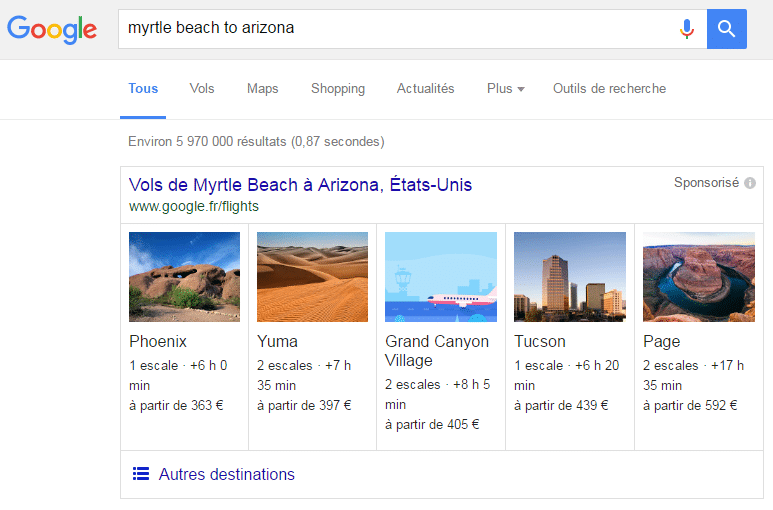Viewport: 773px width, 510px height.
Task: Click the 'à partir de 405 €' price
Action: (x=432, y=424)
